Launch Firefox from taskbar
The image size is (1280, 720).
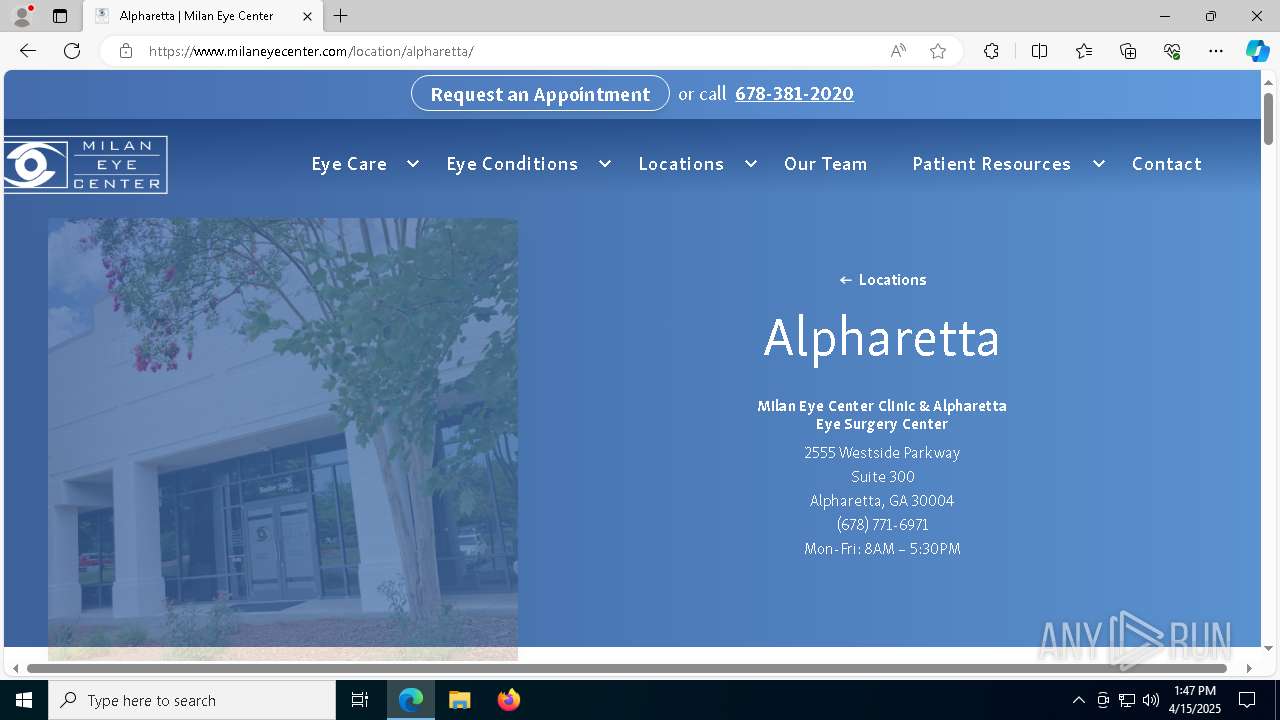[509, 700]
